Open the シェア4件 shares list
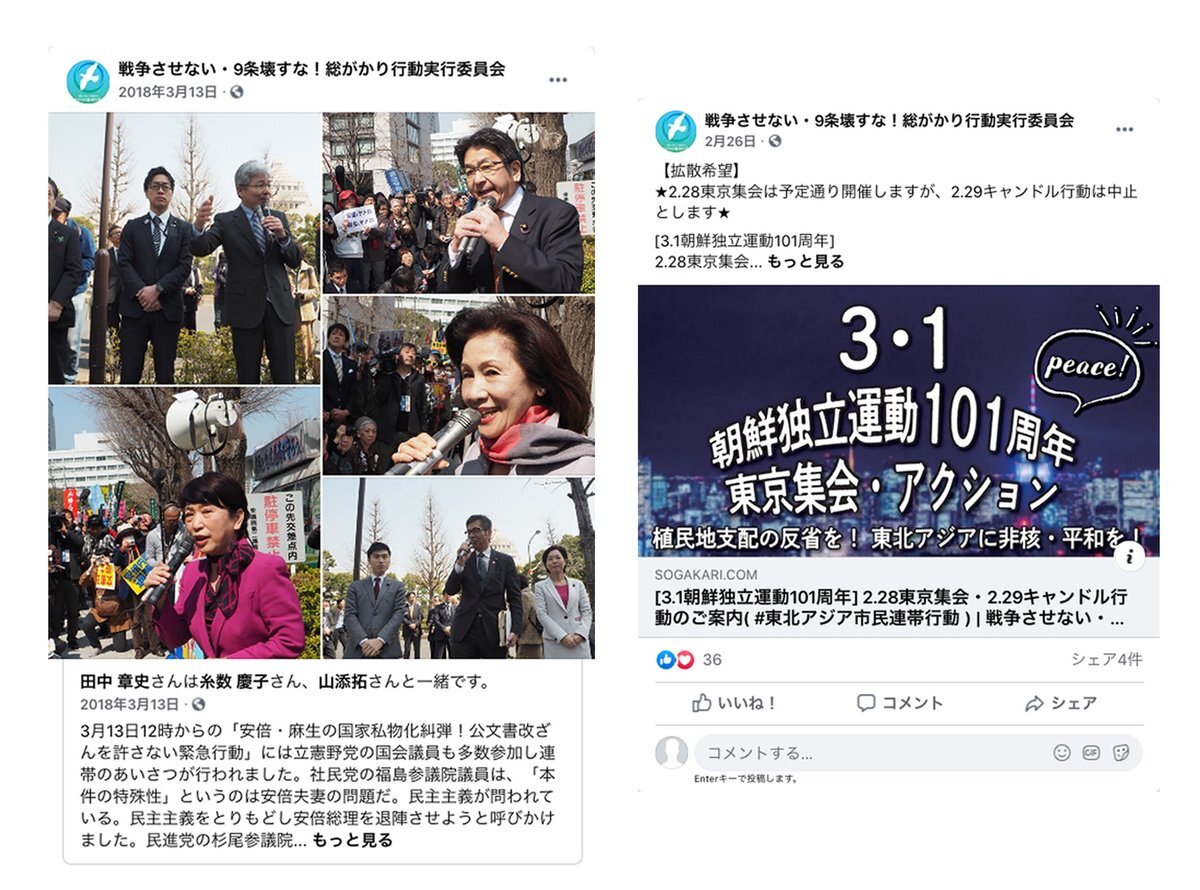This screenshot has width=1200, height=890. [x=1106, y=660]
